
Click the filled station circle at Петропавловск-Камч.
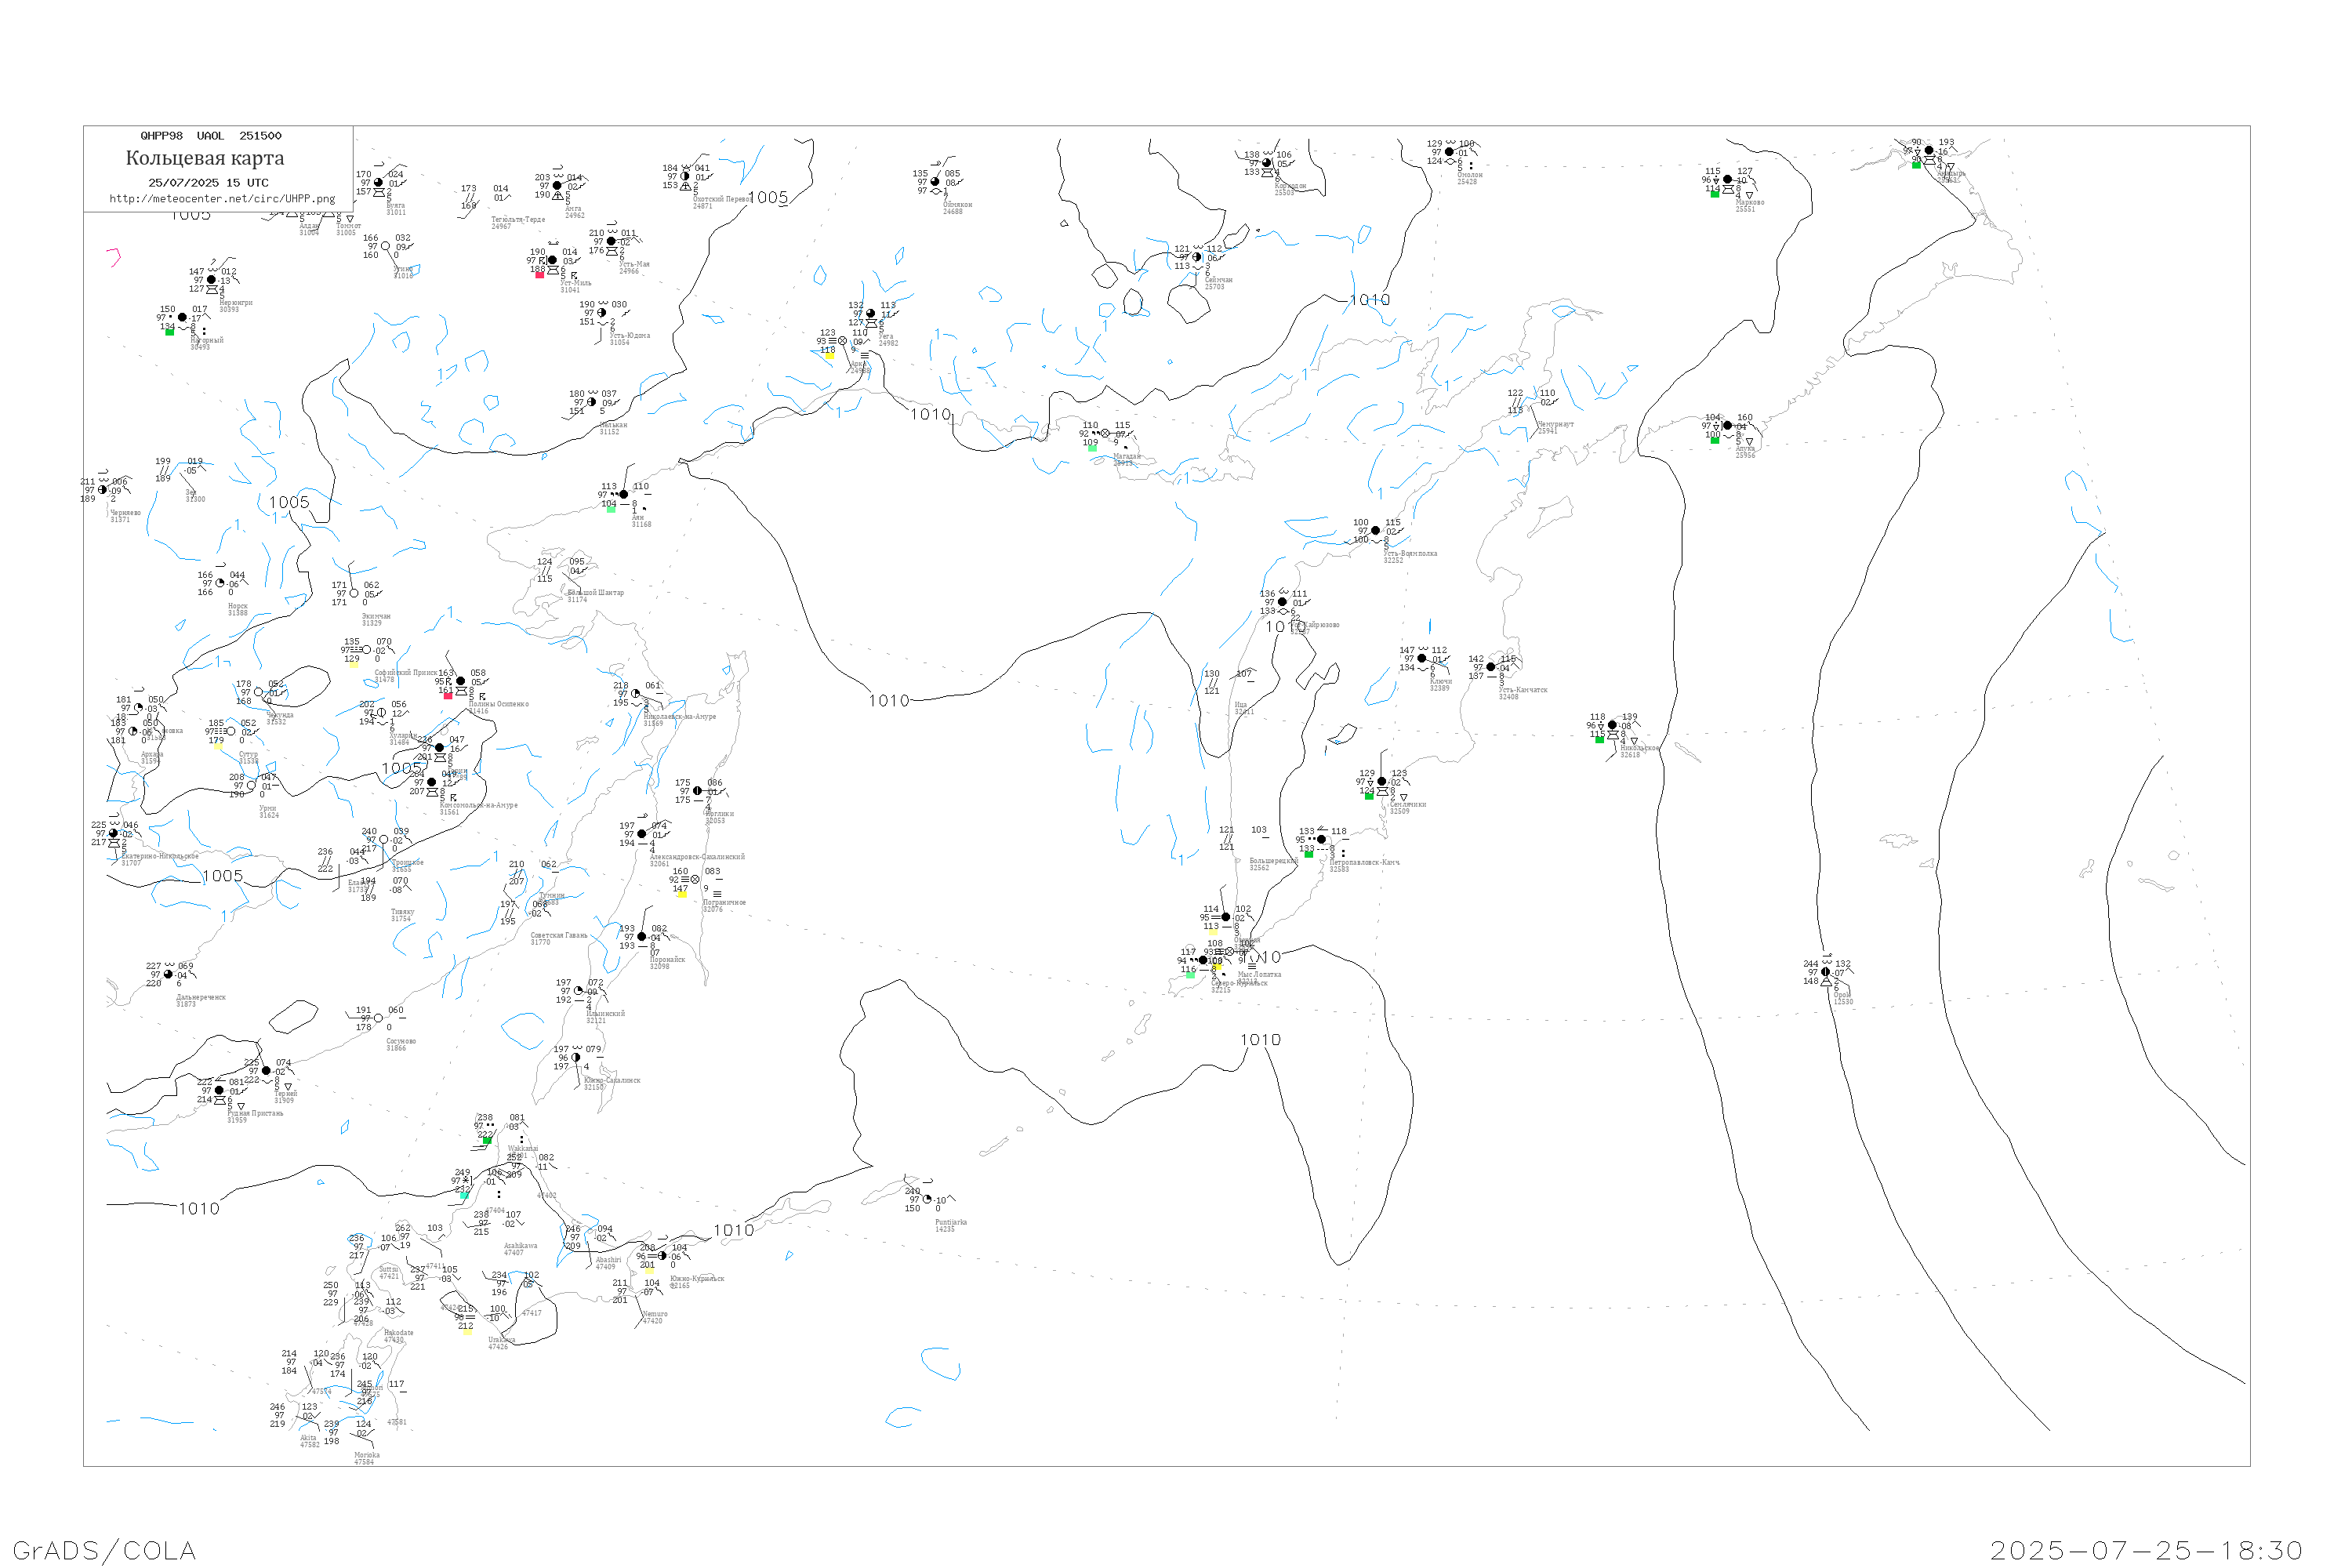pyautogui.click(x=1321, y=840)
